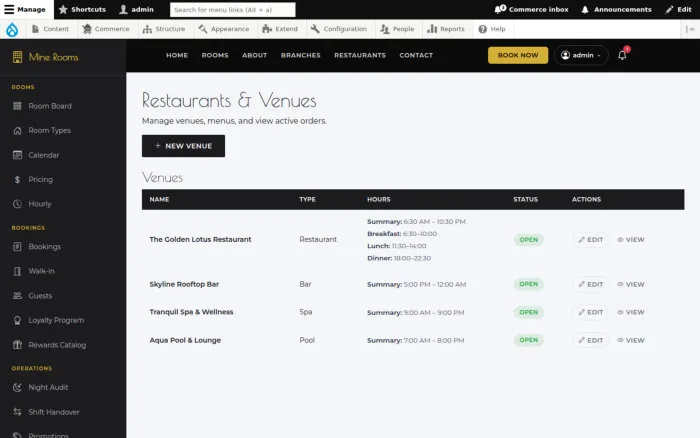Click the Calendar sidebar icon
This screenshot has height=438, width=700.
coord(17,155)
